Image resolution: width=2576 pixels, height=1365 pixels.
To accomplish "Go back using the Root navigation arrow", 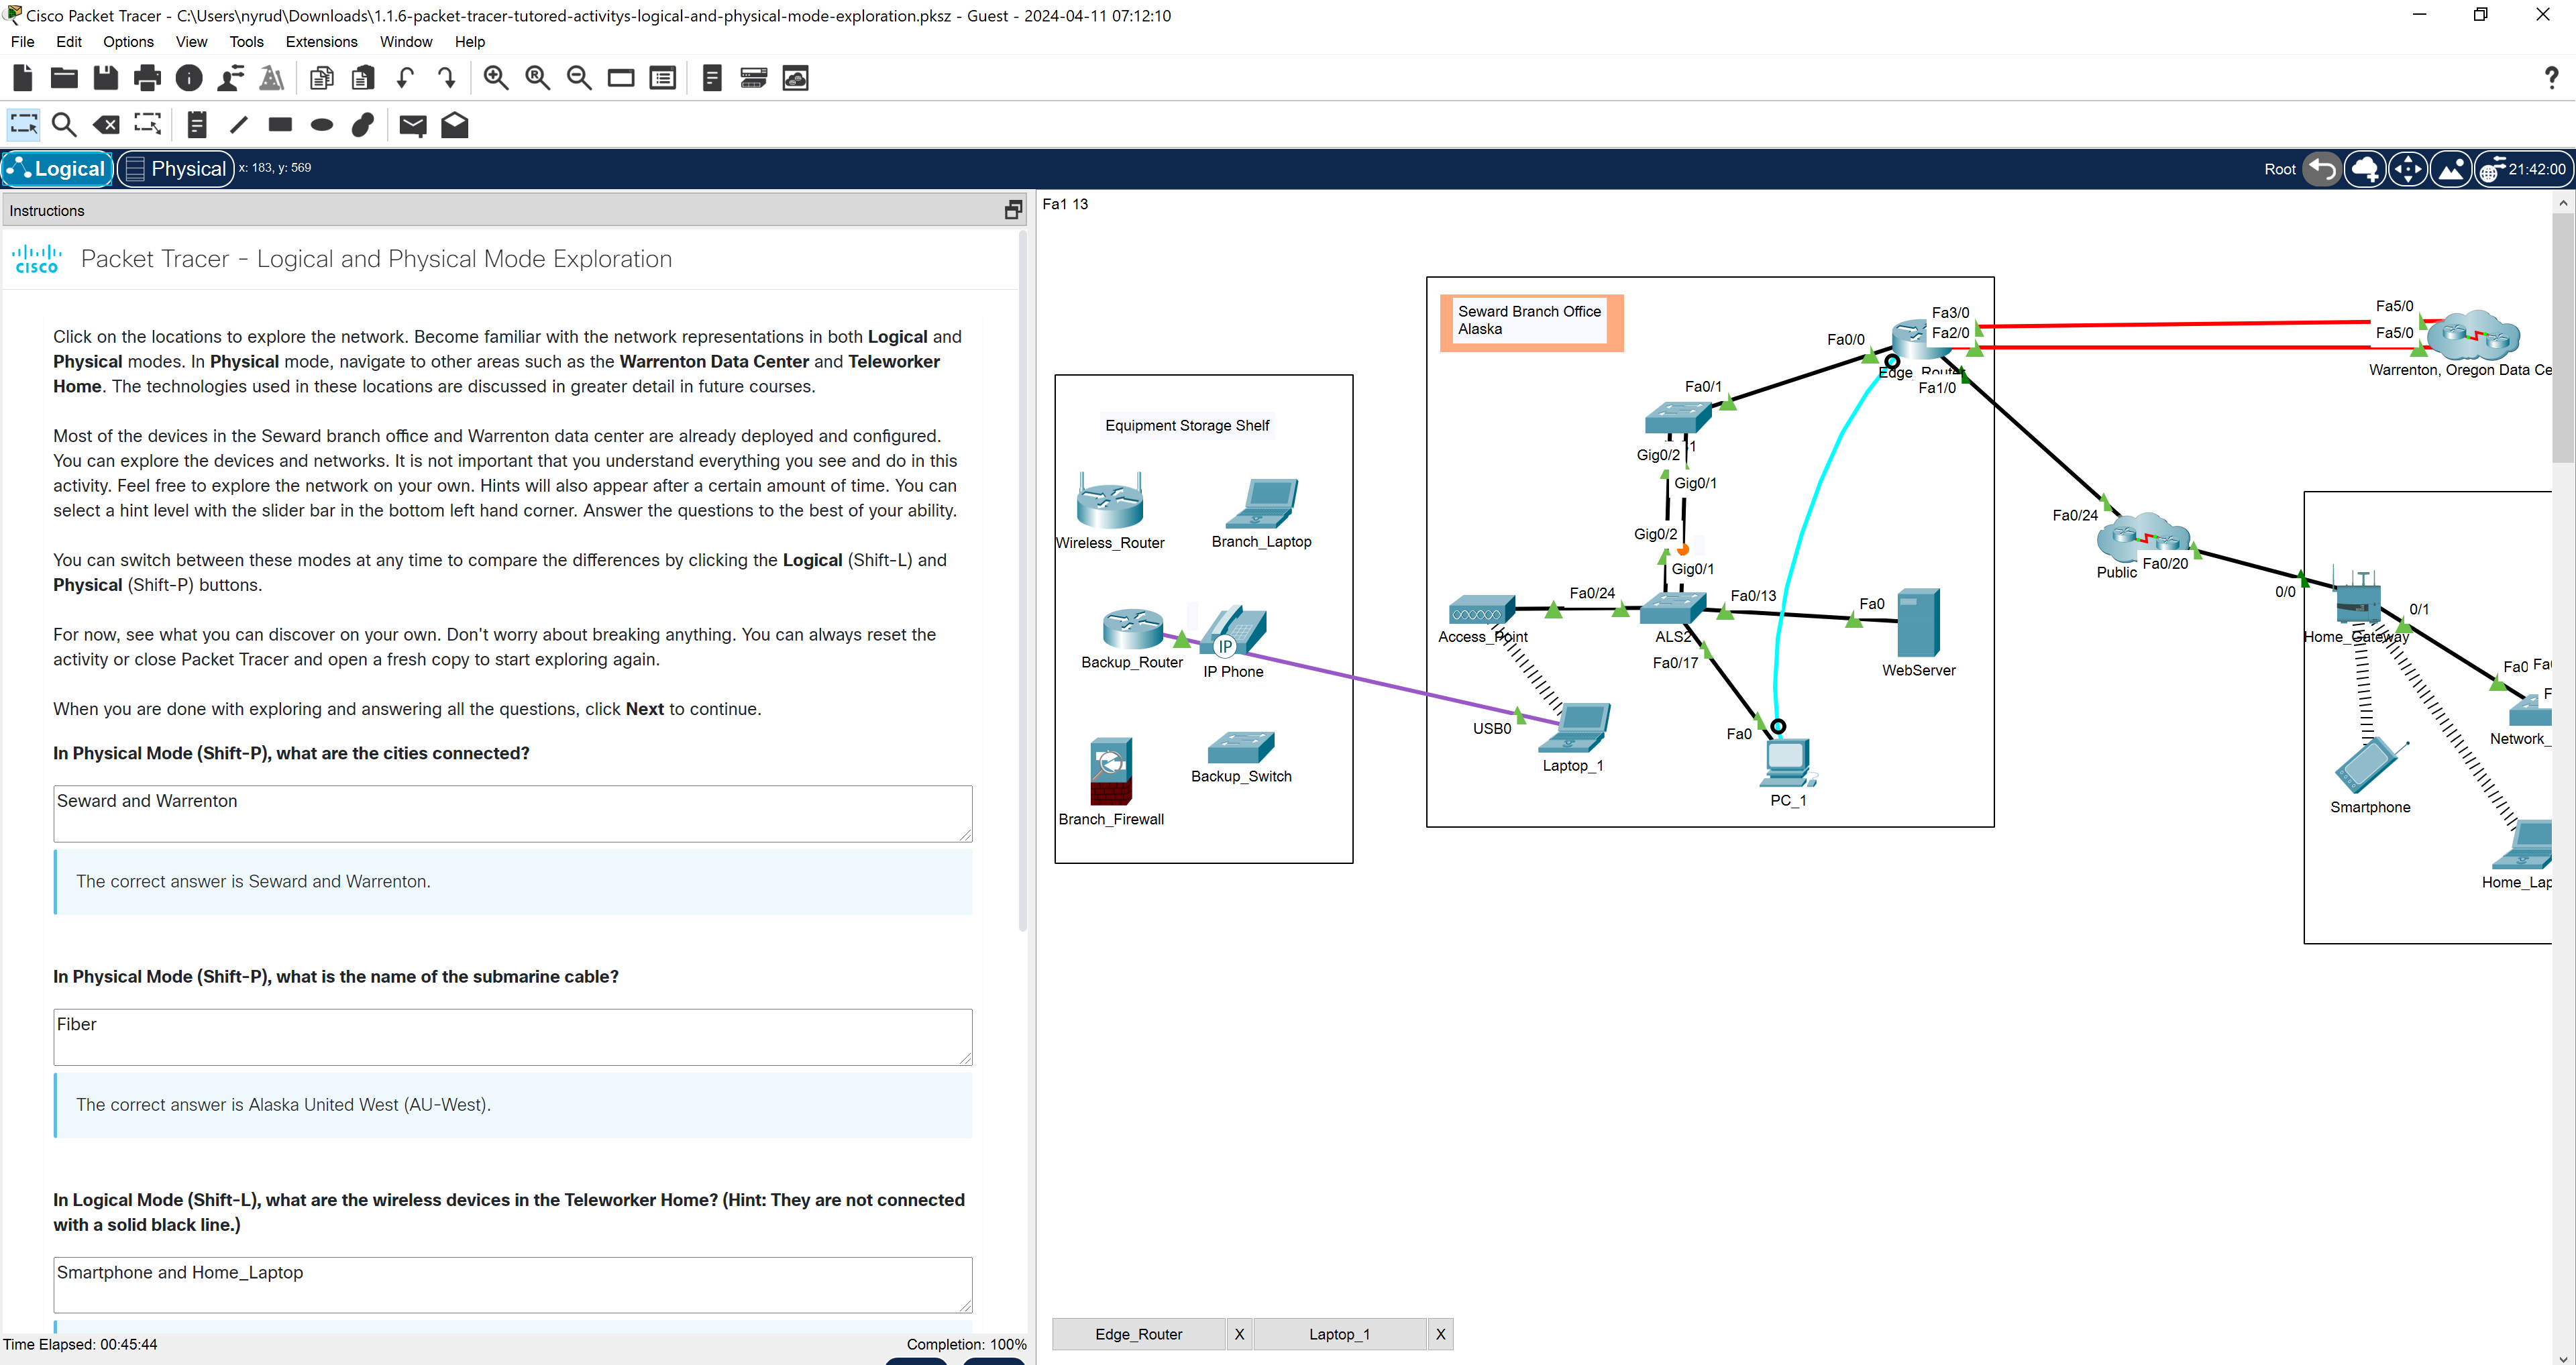I will [2322, 169].
